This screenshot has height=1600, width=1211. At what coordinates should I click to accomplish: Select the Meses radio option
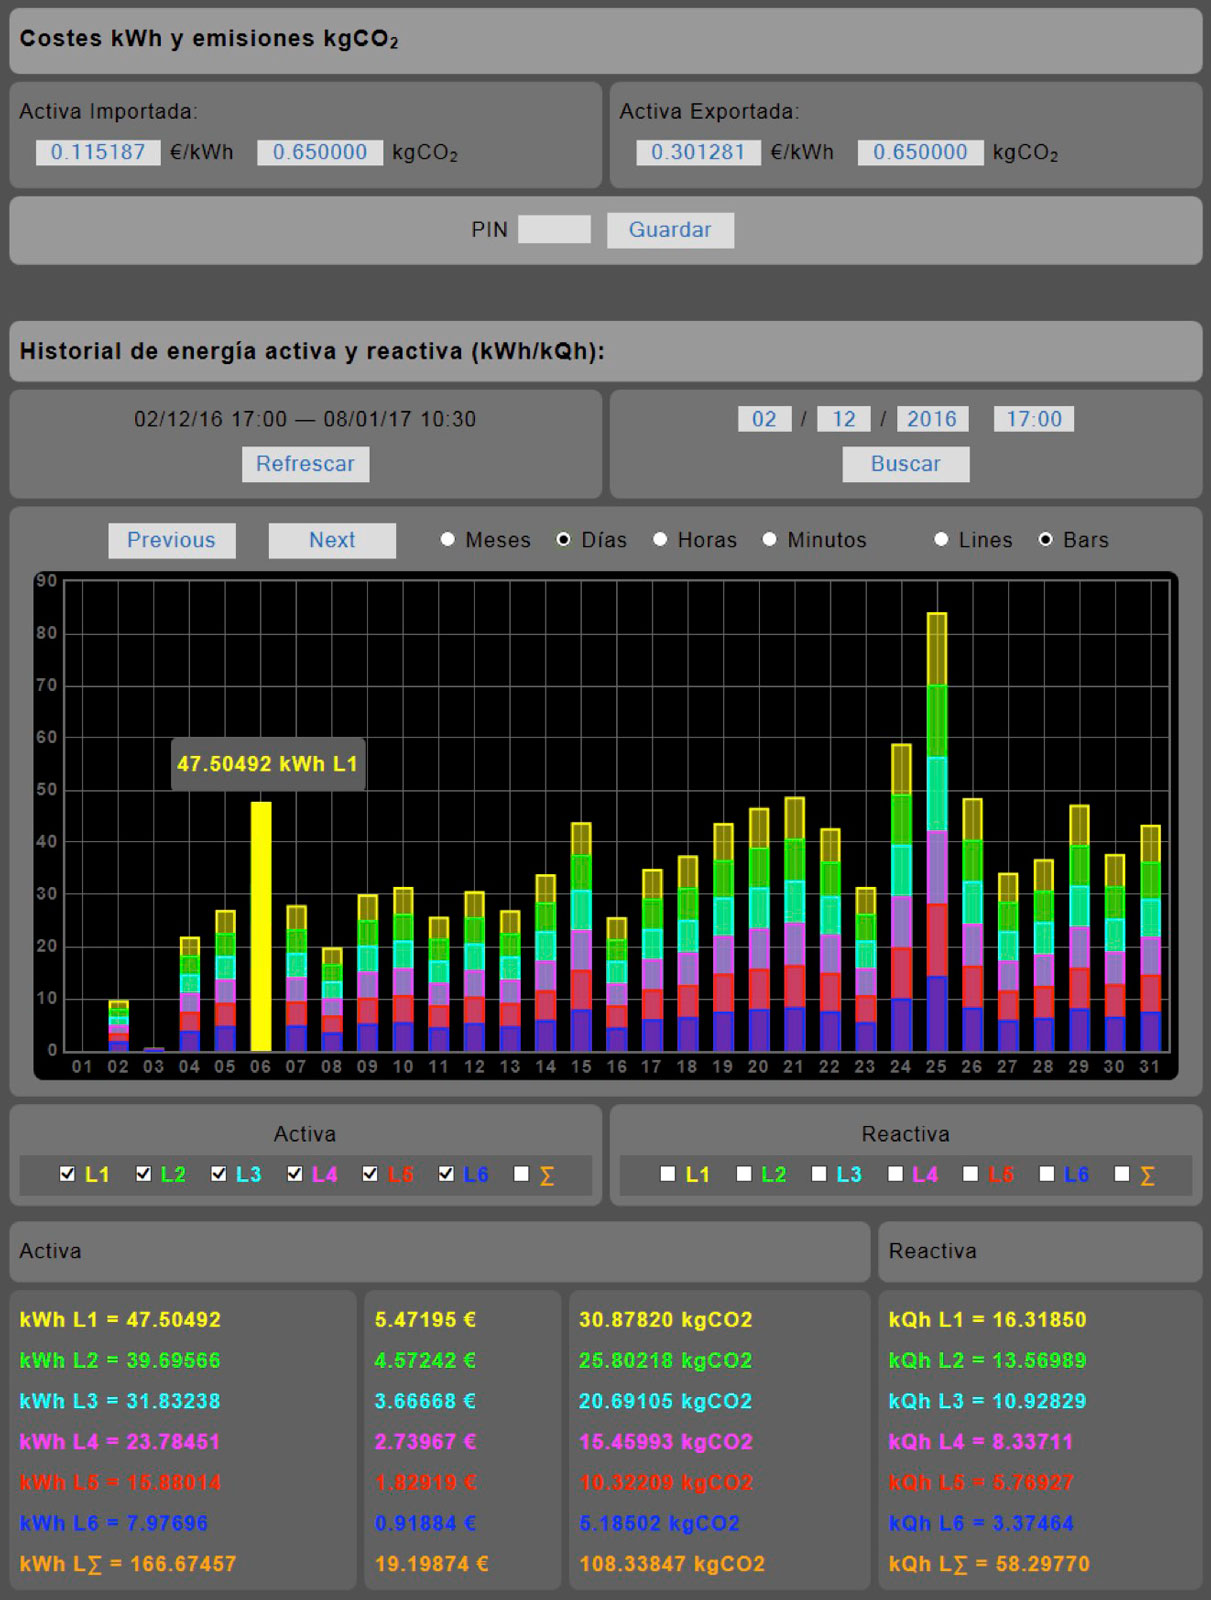448,540
